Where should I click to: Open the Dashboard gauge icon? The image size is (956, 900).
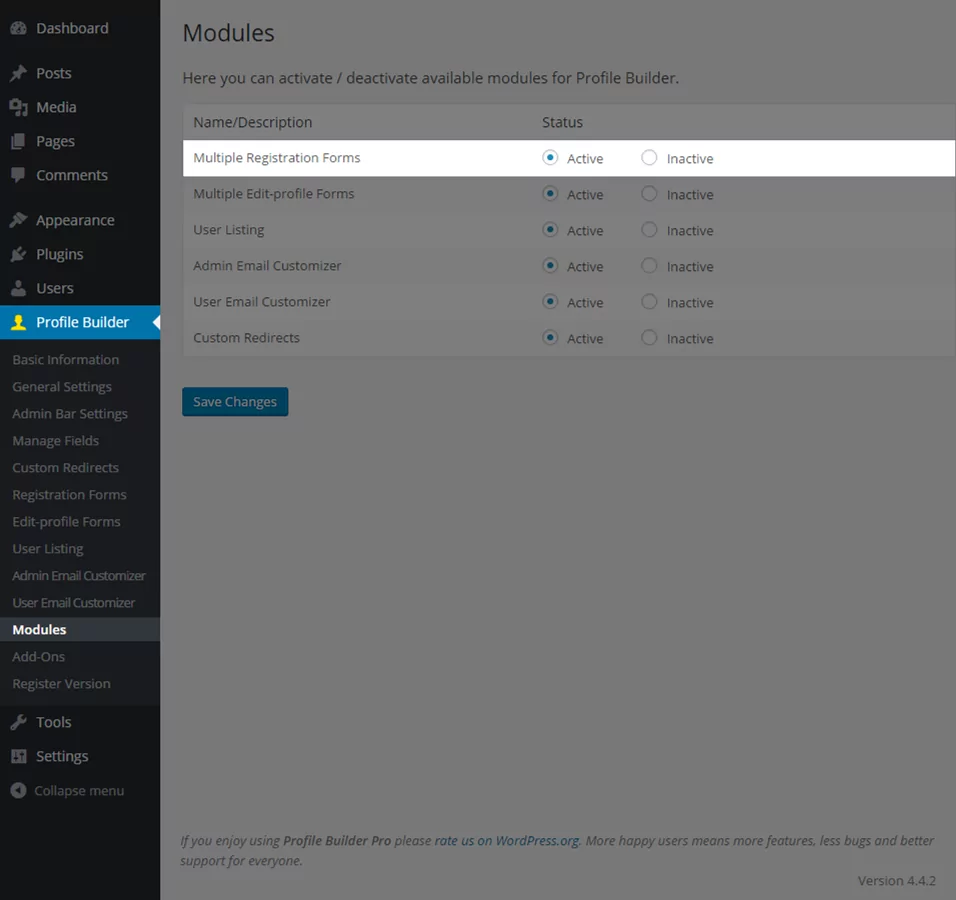(18, 28)
